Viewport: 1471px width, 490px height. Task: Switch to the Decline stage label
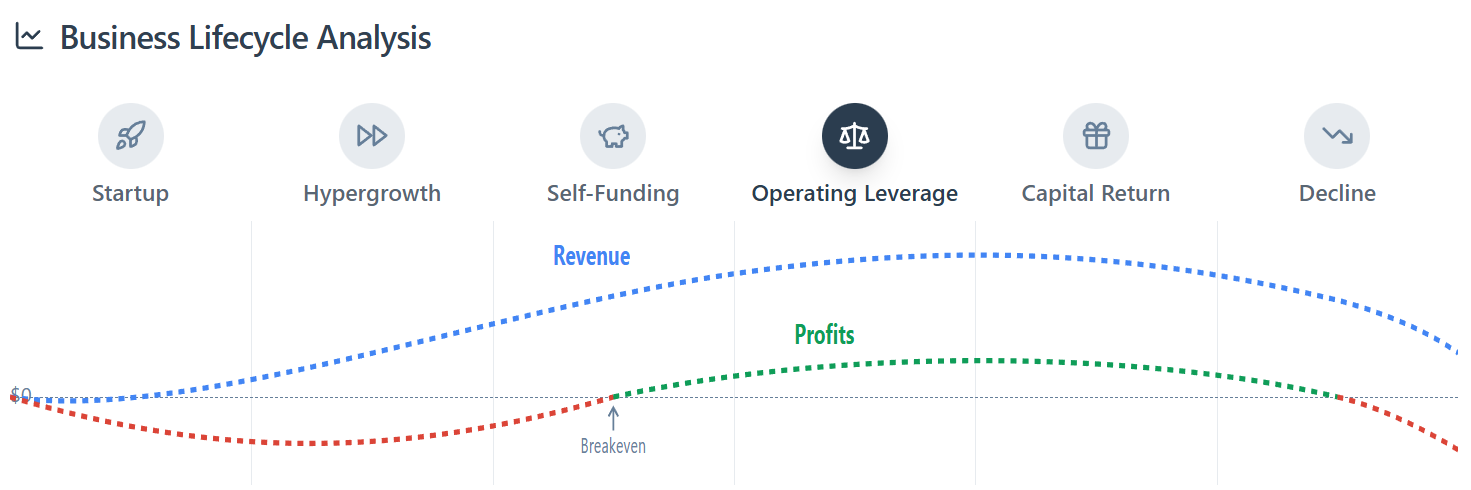pyautogui.click(x=1337, y=193)
